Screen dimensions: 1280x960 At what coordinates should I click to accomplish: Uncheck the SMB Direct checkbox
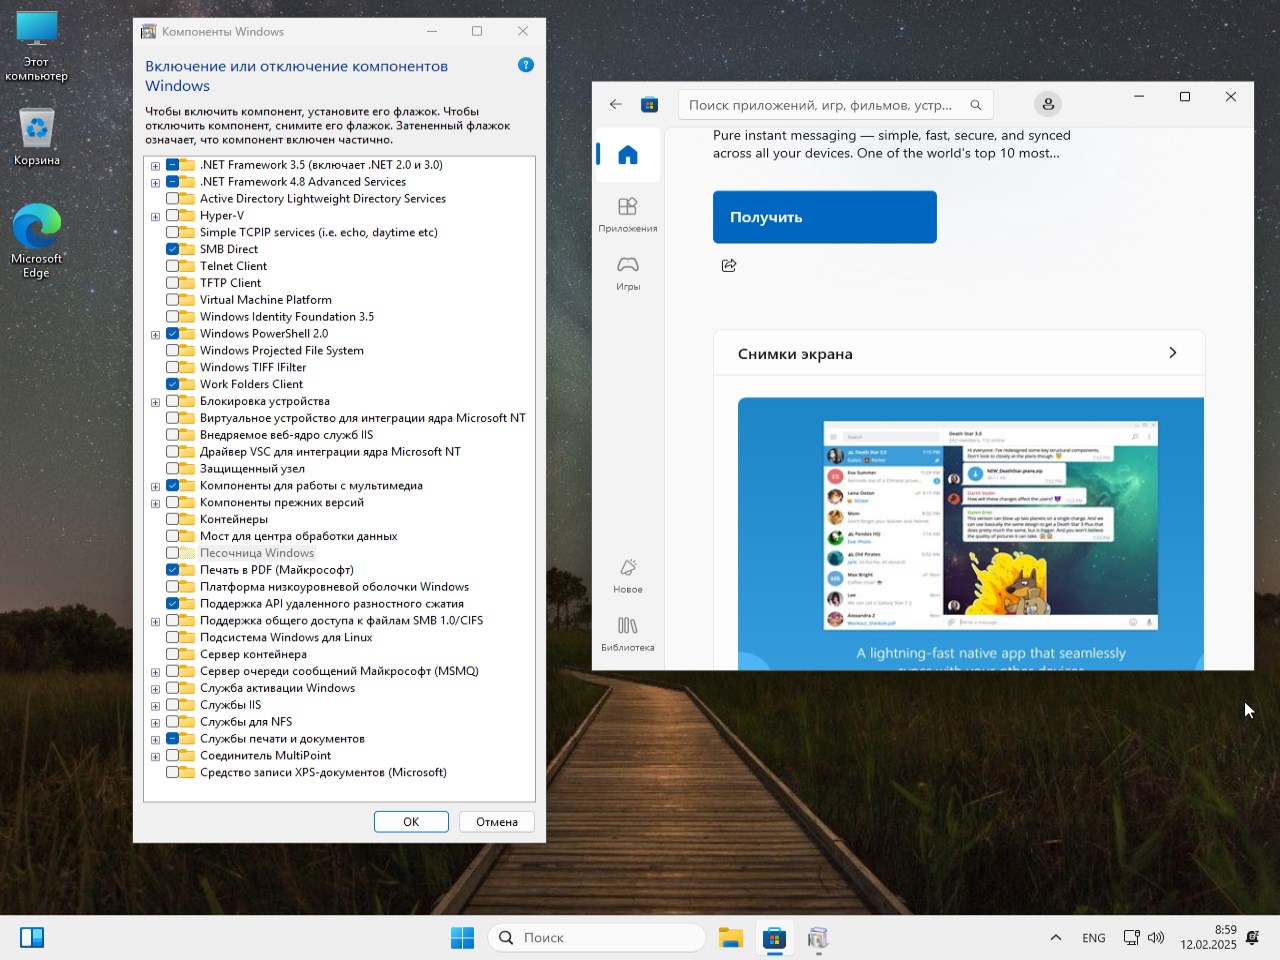pos(173,249)
